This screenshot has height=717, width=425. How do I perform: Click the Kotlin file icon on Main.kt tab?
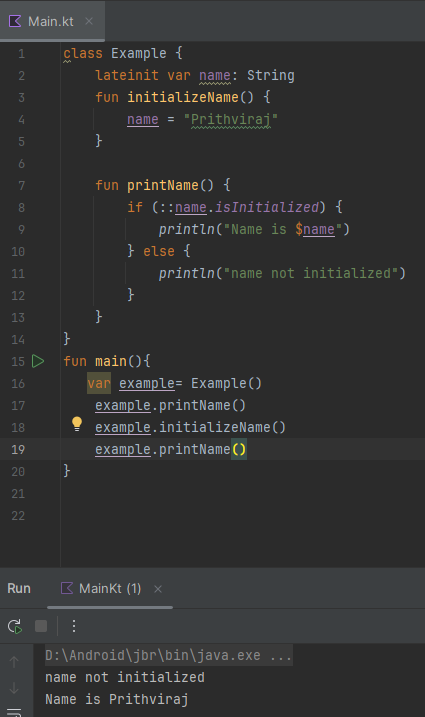coord(15,21)
